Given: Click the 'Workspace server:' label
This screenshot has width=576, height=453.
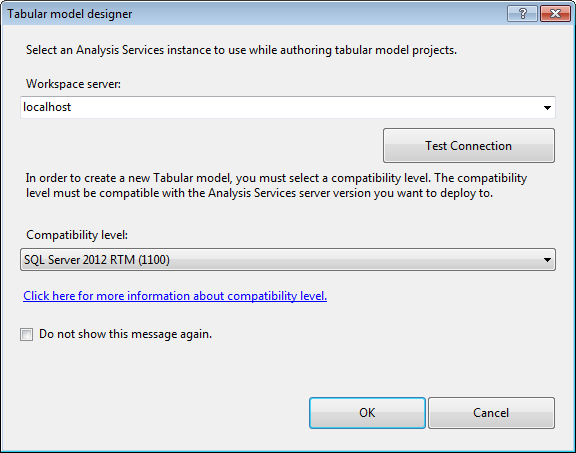Looking at the screenshot, I should [x=73, y=84].
